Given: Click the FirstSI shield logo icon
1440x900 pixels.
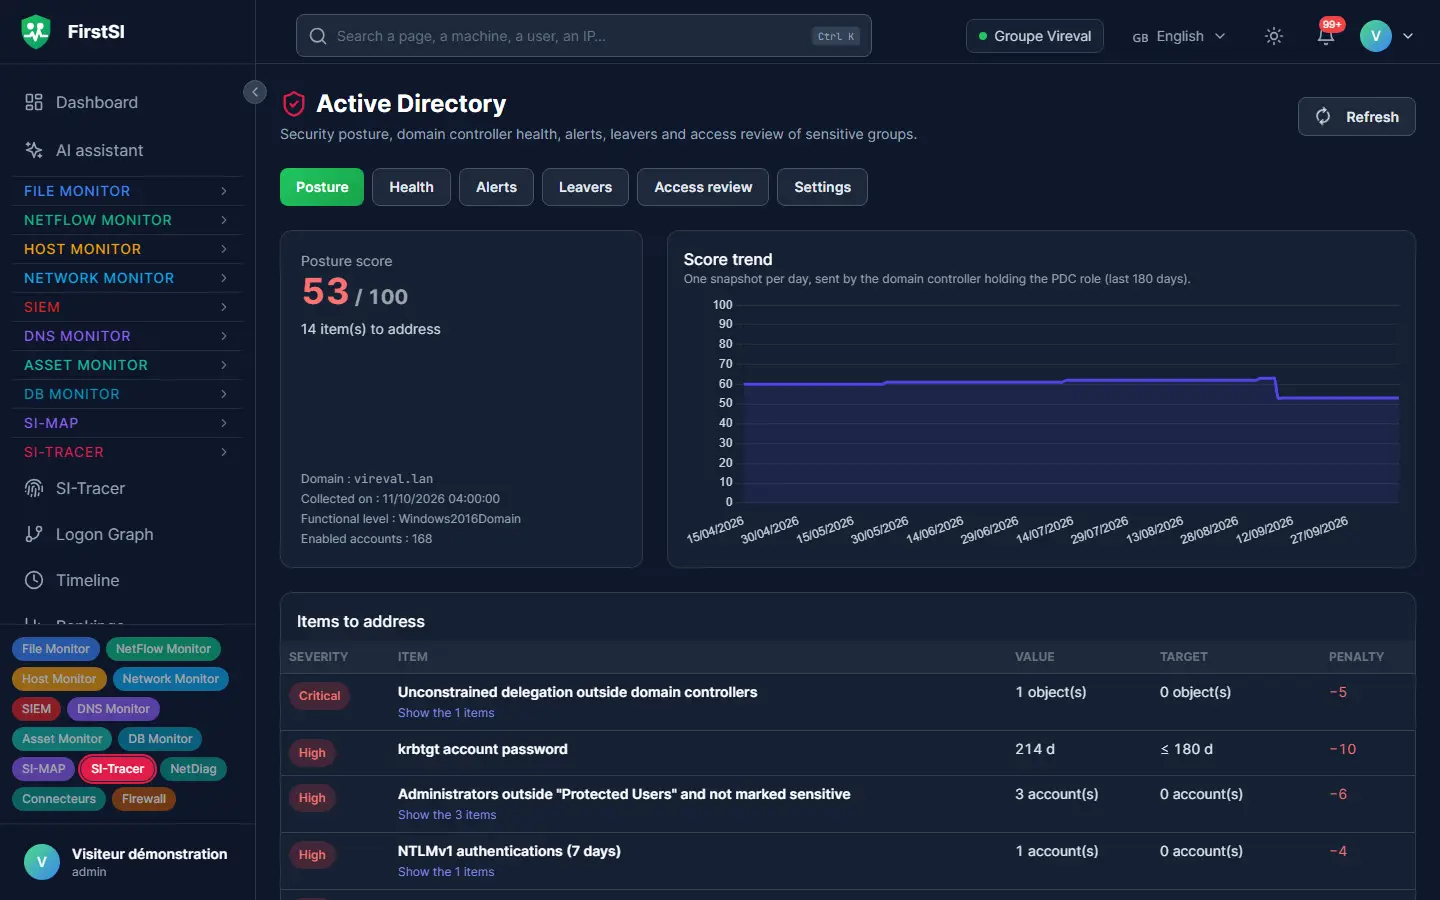Looking at the screenshot, I should 36,32.
